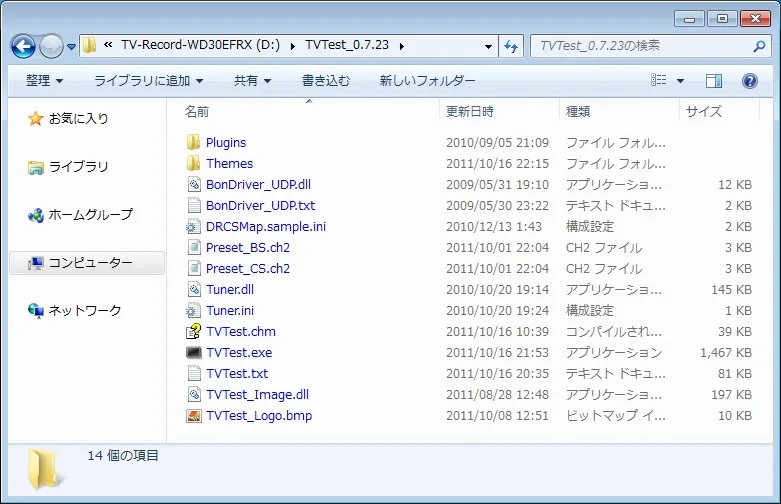Go back with the Back arrow button
781x504 pixels.
tap(23, 47)
